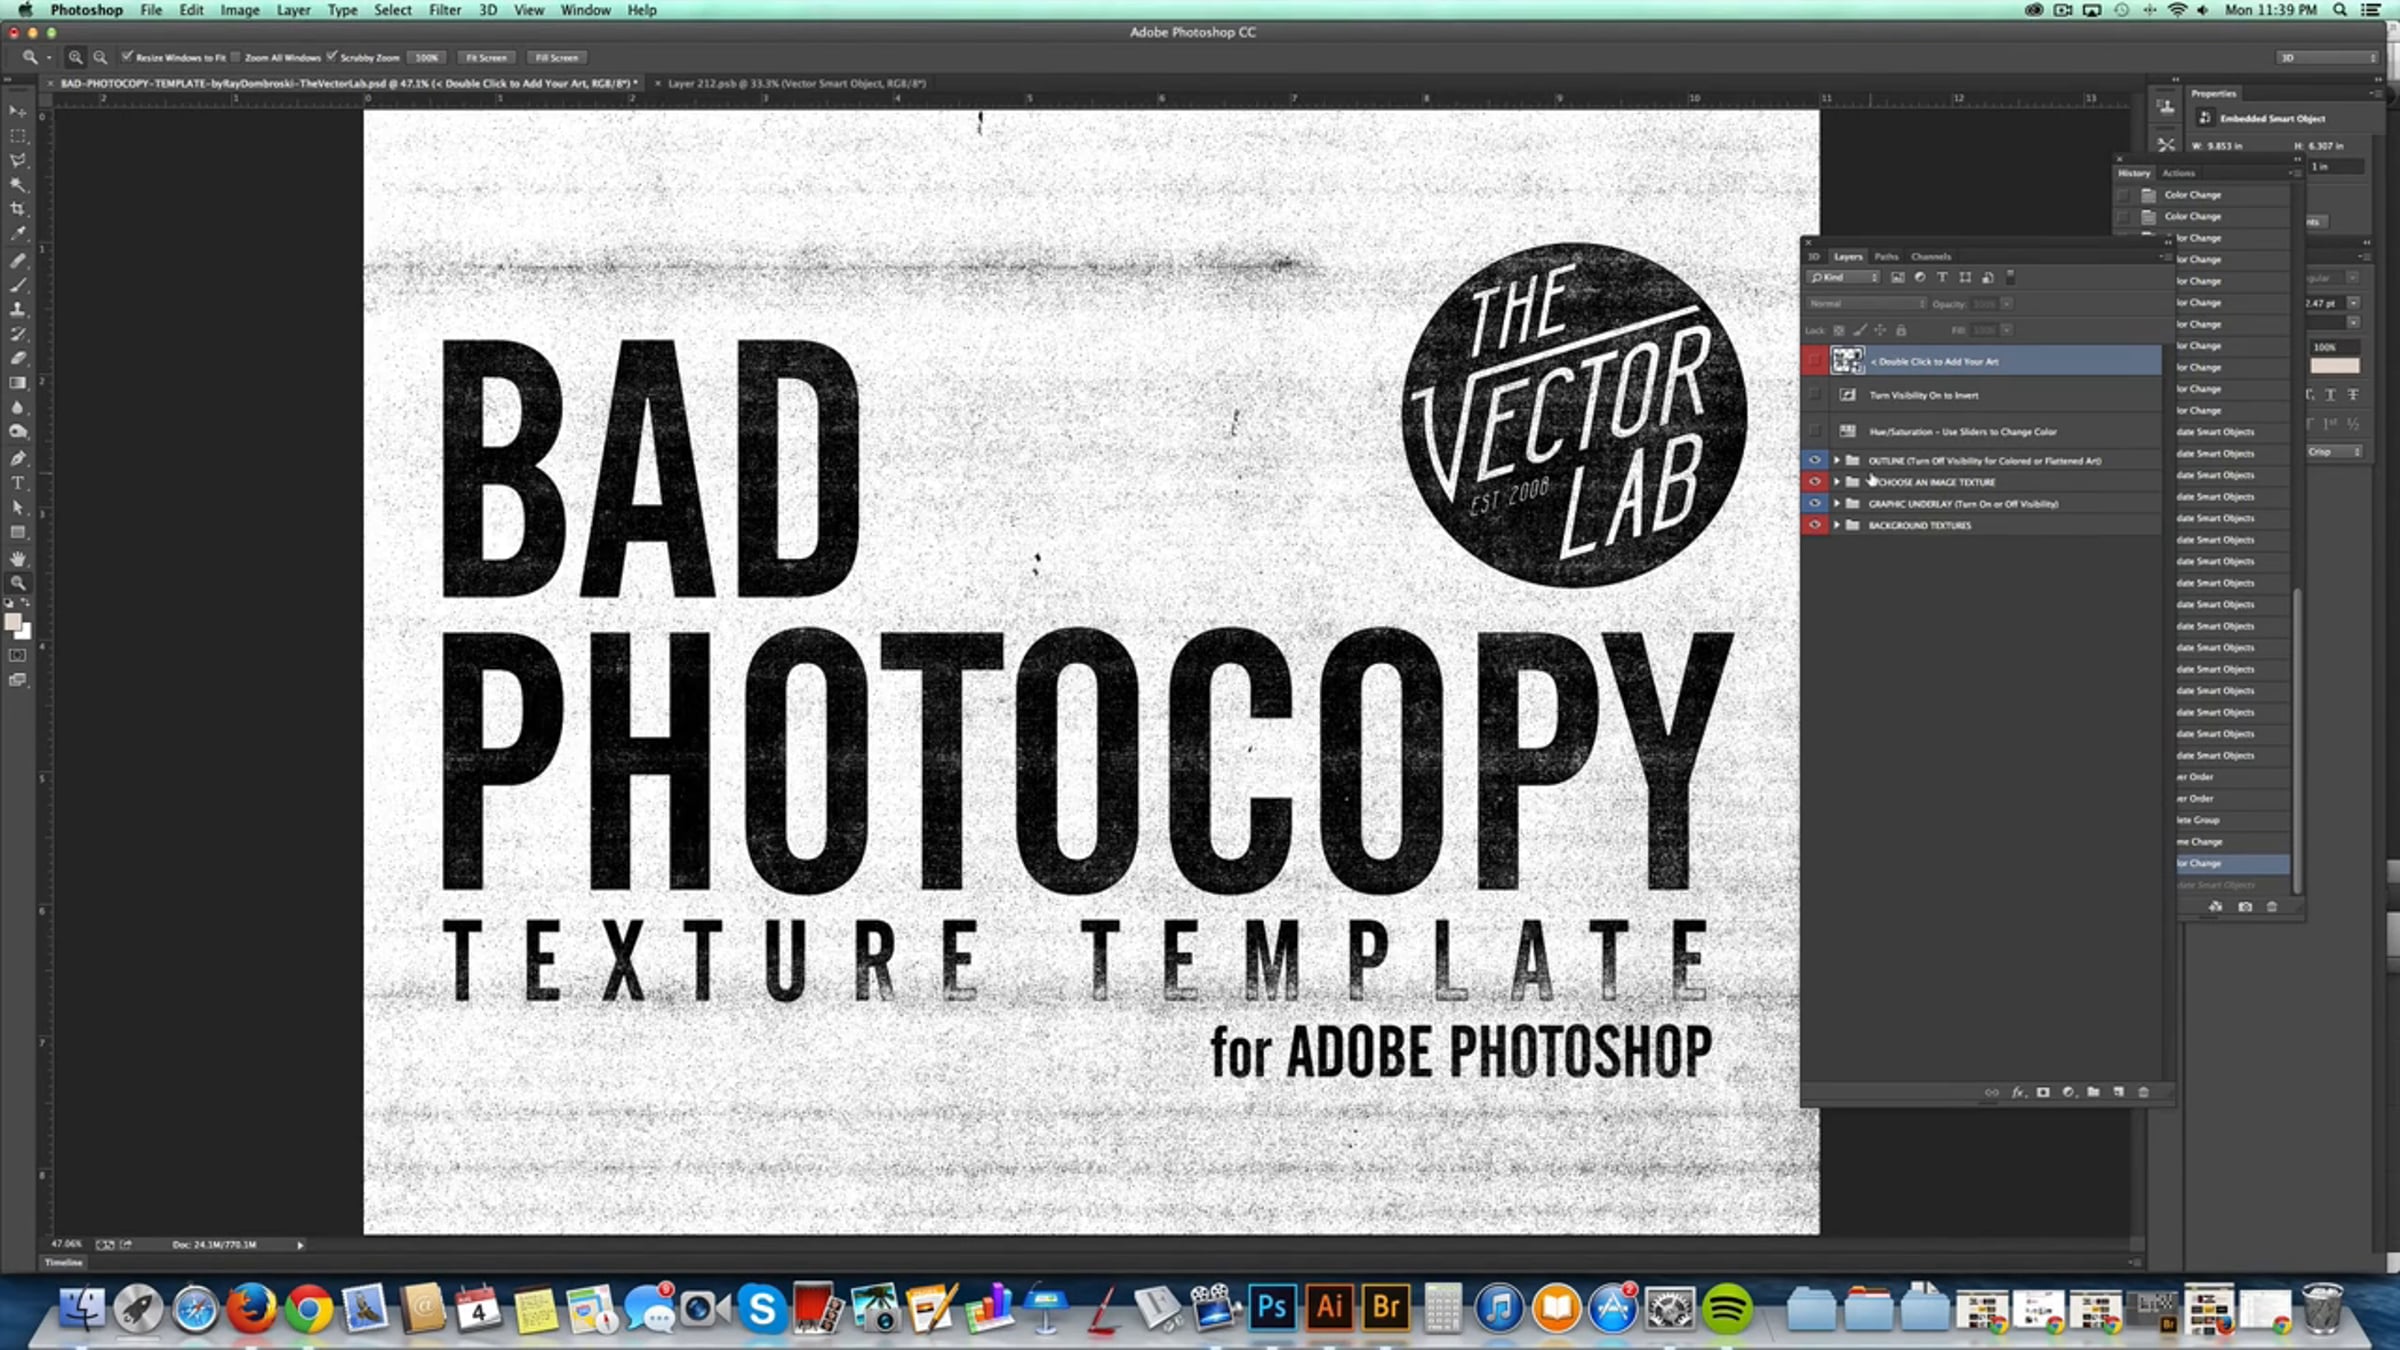Pick the Eyedropper tool

18,234
